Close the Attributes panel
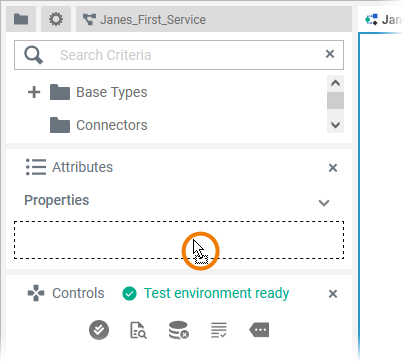Image resolution: width=404 pixels, height=362 pixels. point(333,168)
